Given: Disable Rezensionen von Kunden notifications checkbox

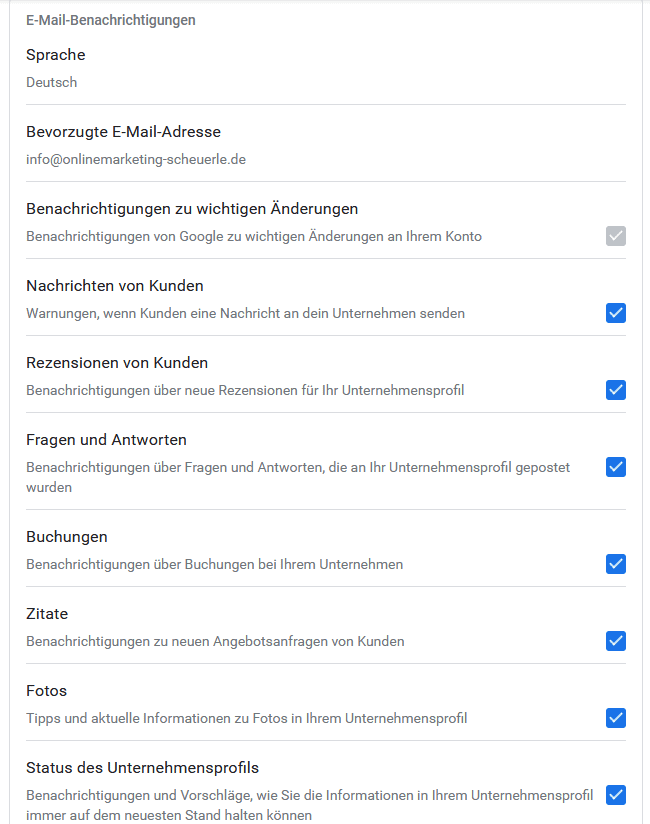Looking at the screenshot, I should click(x=616, y=390).
